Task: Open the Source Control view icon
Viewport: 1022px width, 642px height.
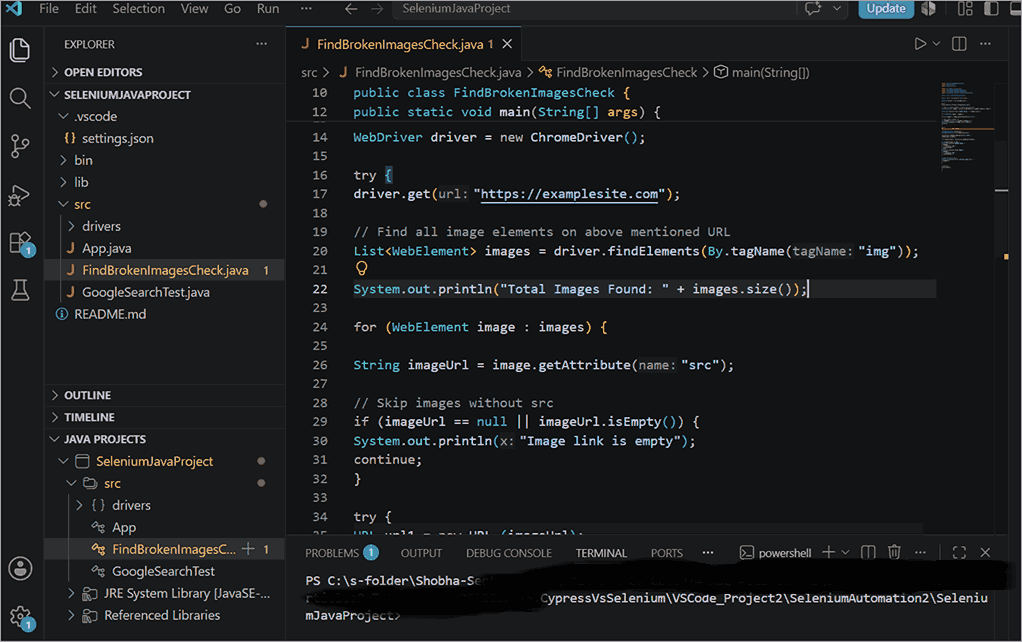Action: click(x=20, y=146)
